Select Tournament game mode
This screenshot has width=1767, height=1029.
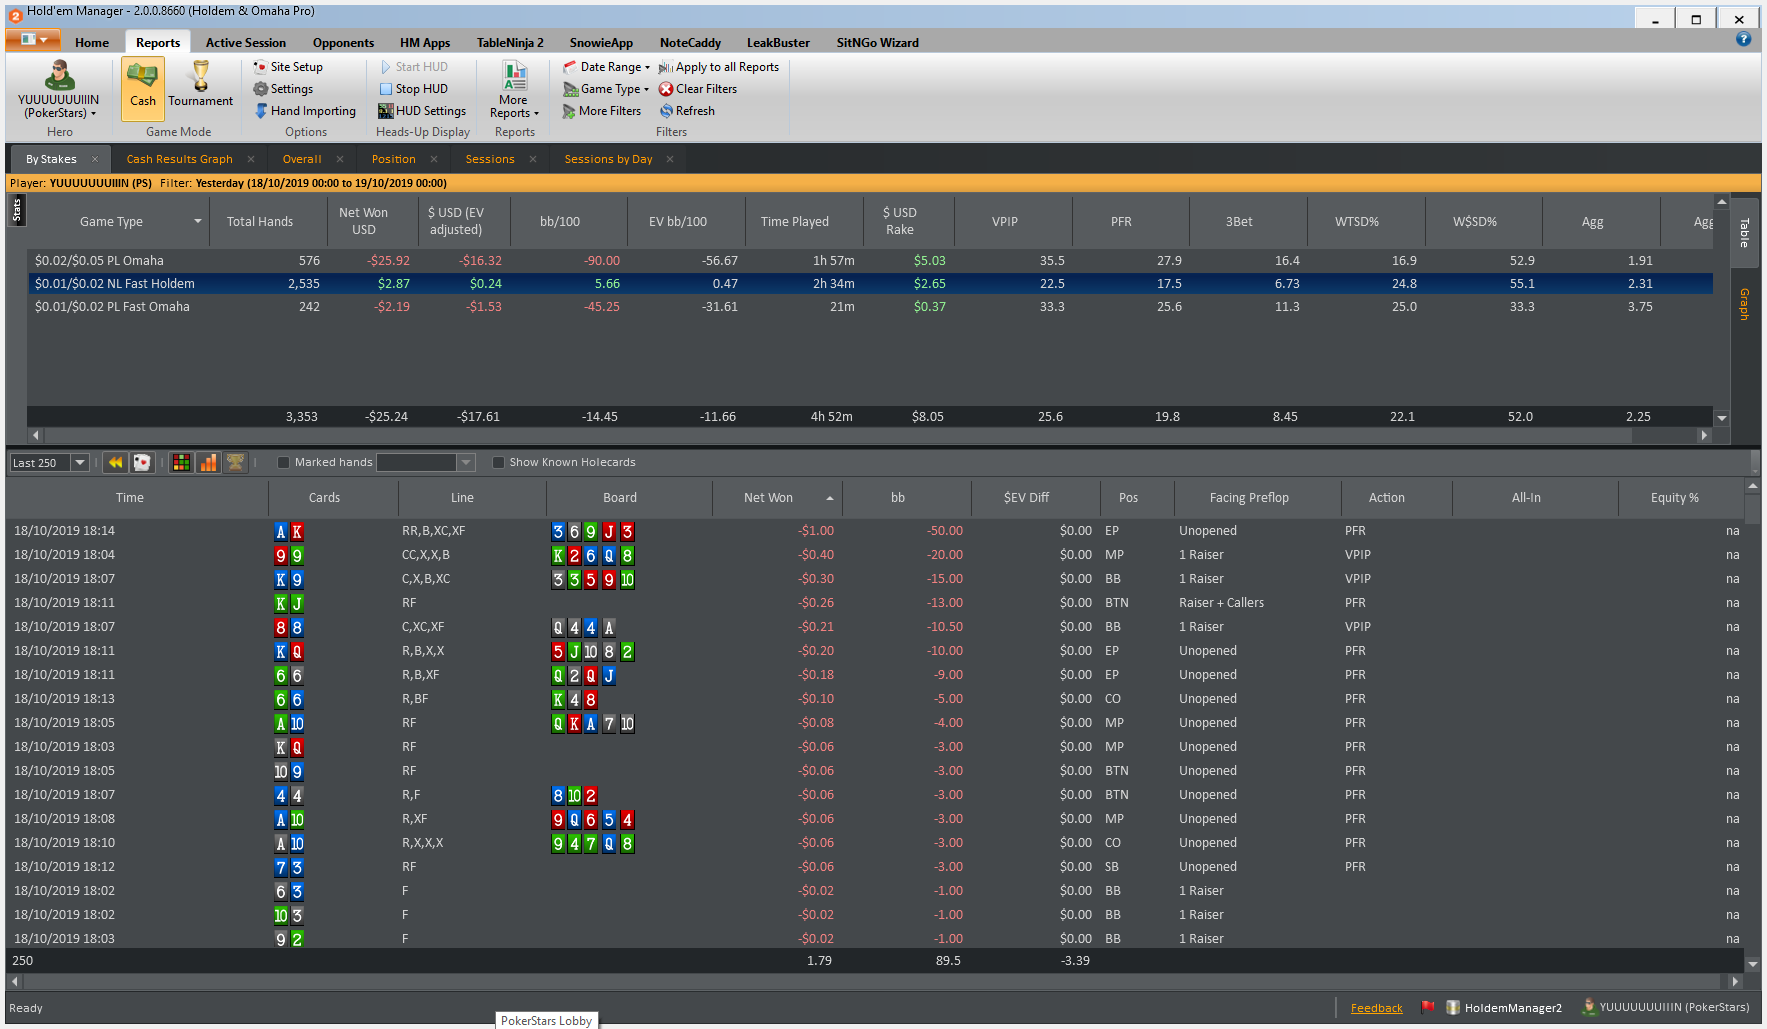(200, 85)
